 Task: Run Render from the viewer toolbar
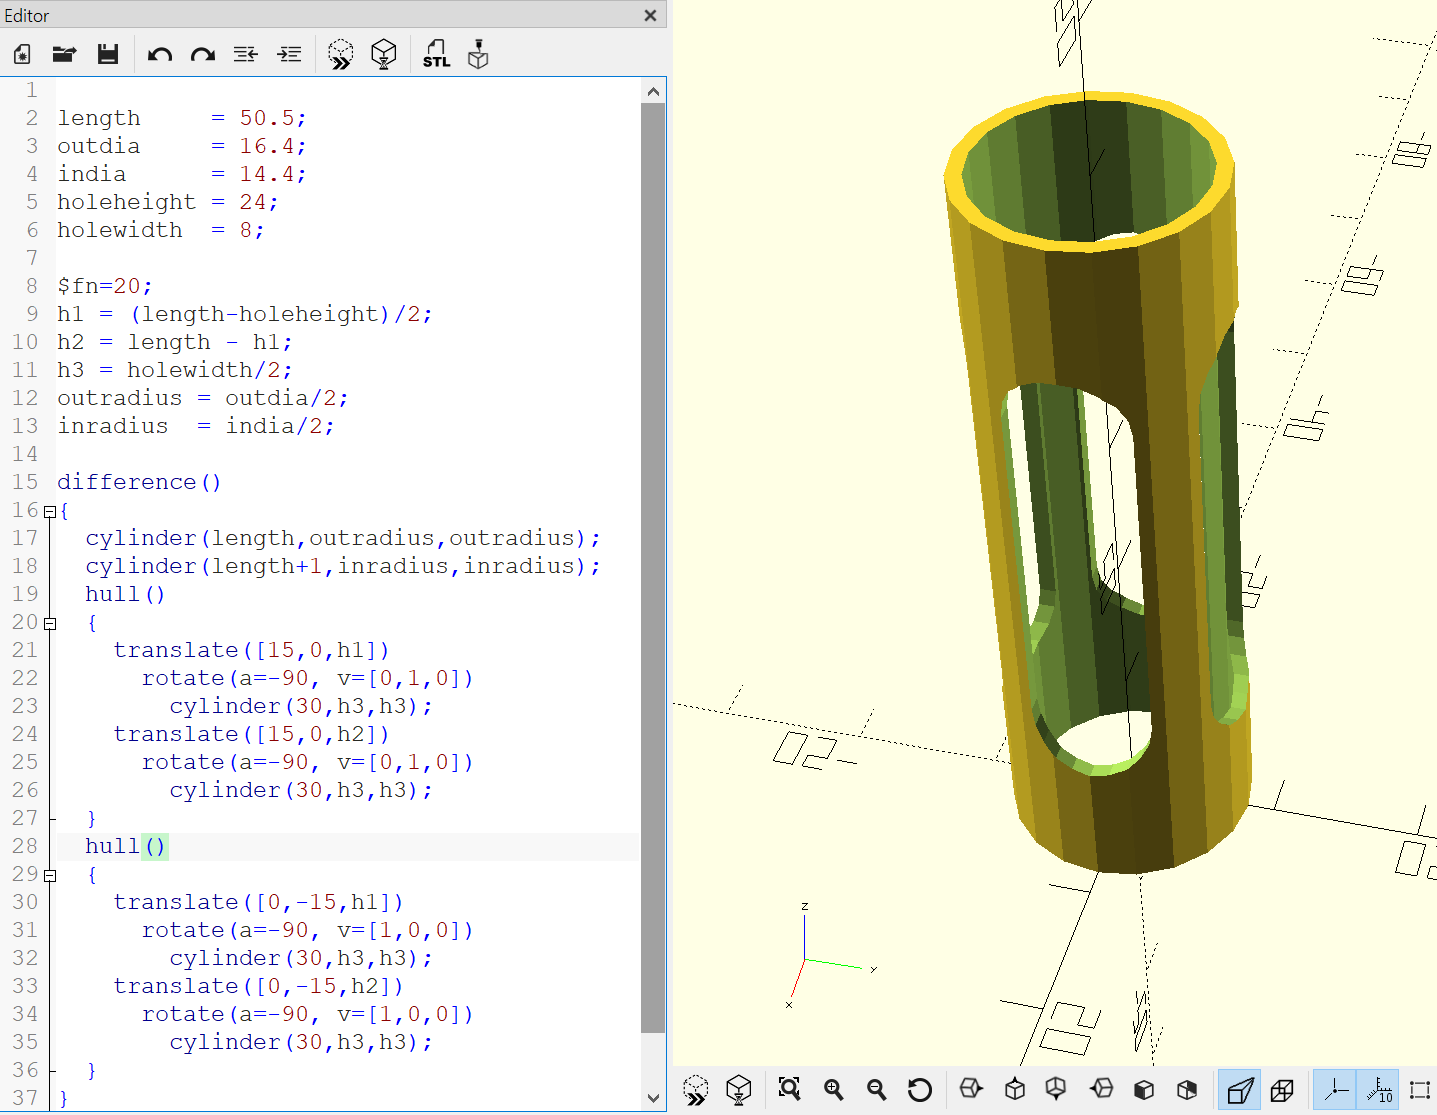[739, 1089]
